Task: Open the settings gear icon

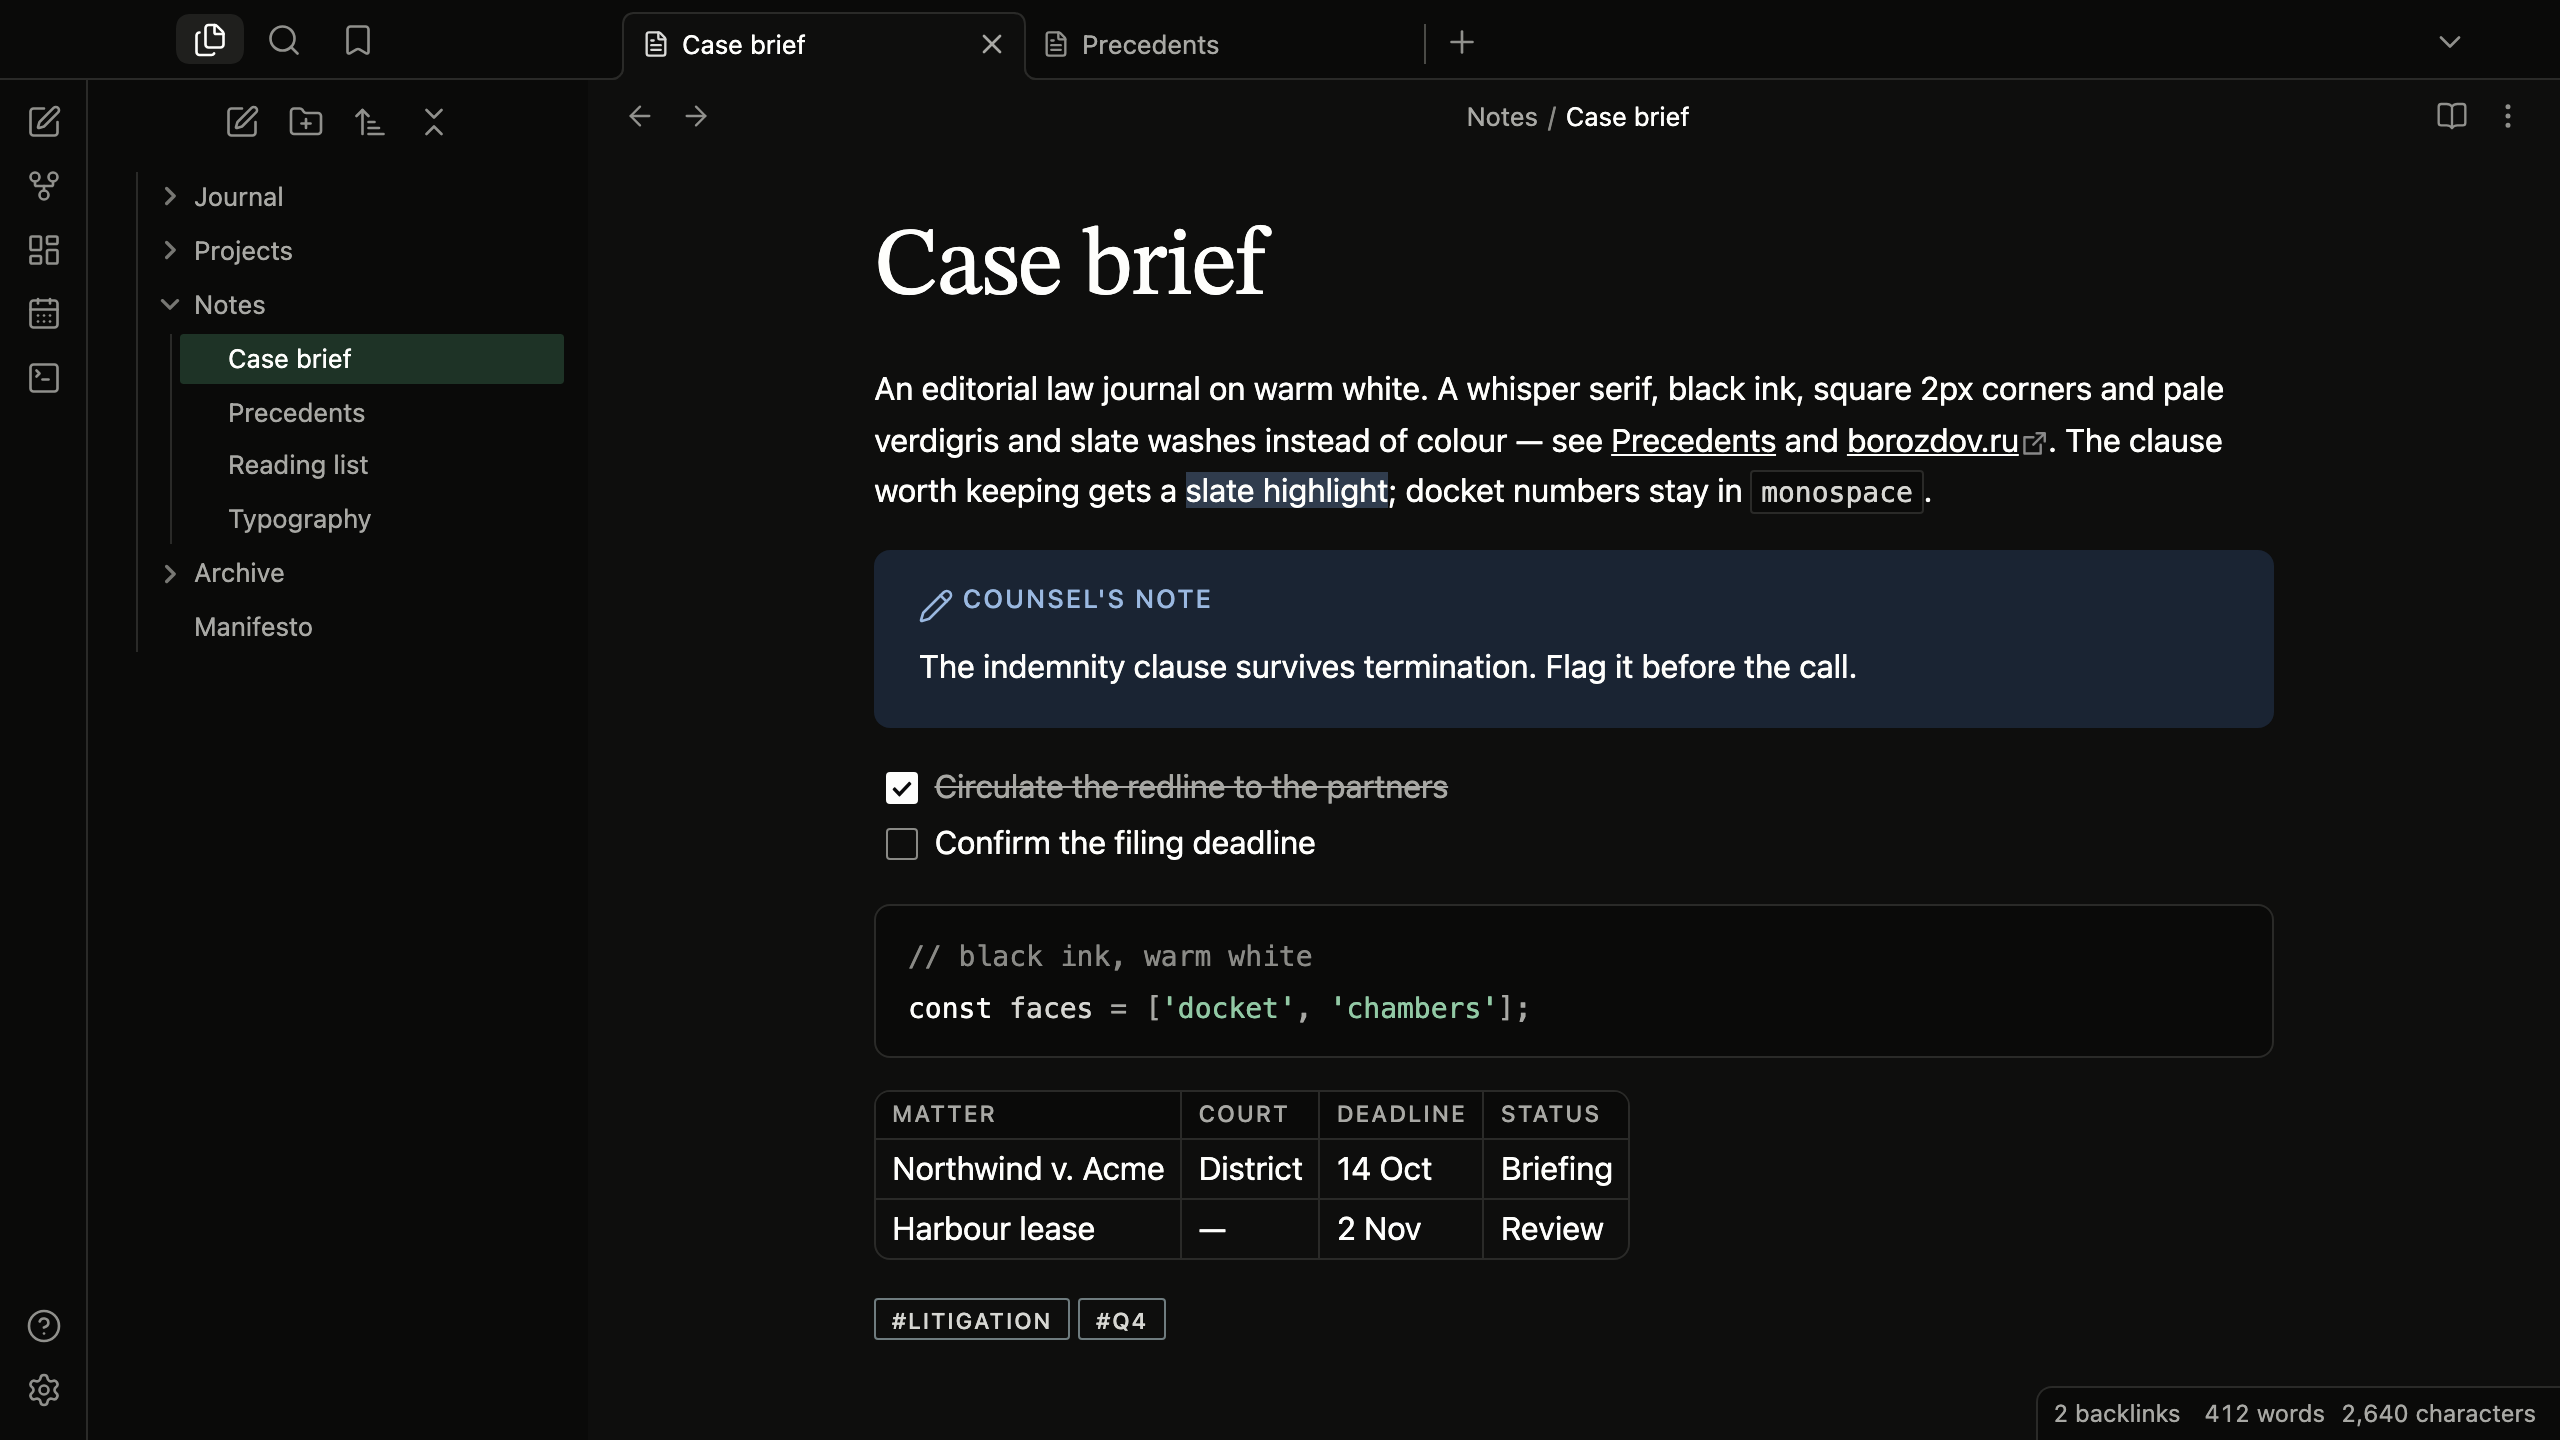Action: pyautogui.click(x=44, y=1390)
